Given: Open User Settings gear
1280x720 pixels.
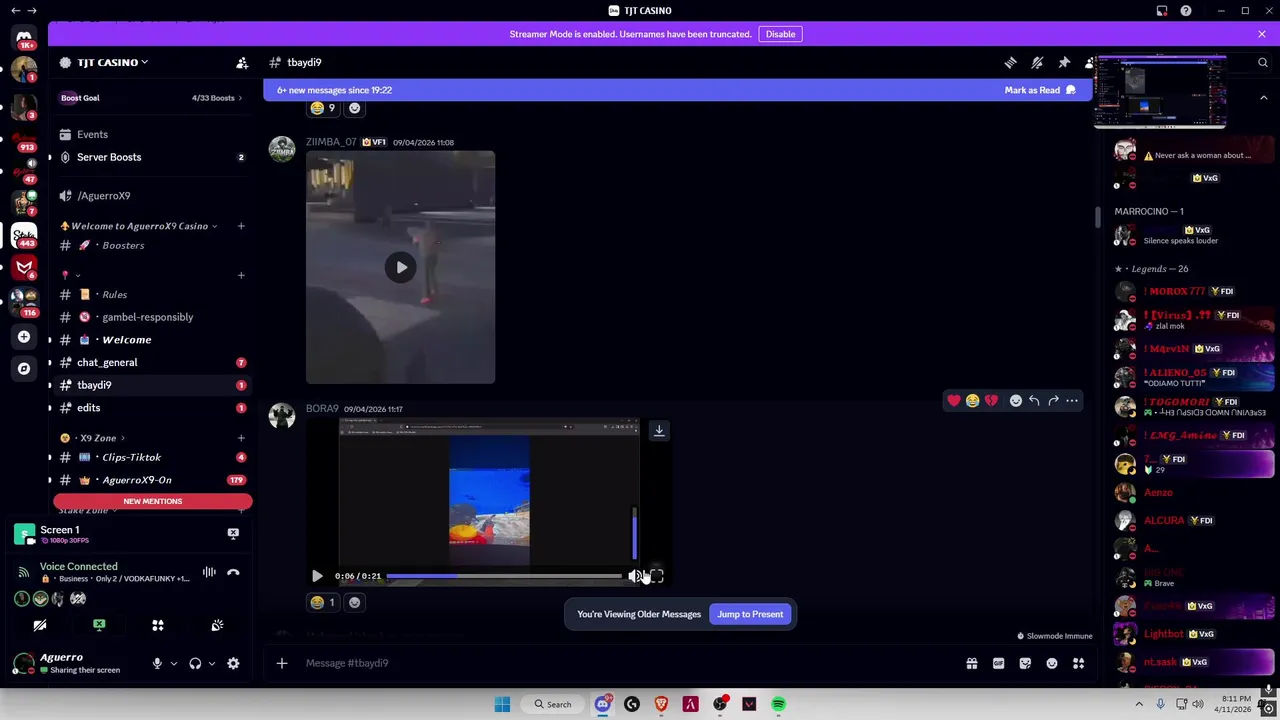Looking at the screenshot, I should pyautogui.click(x=233, y=663).
